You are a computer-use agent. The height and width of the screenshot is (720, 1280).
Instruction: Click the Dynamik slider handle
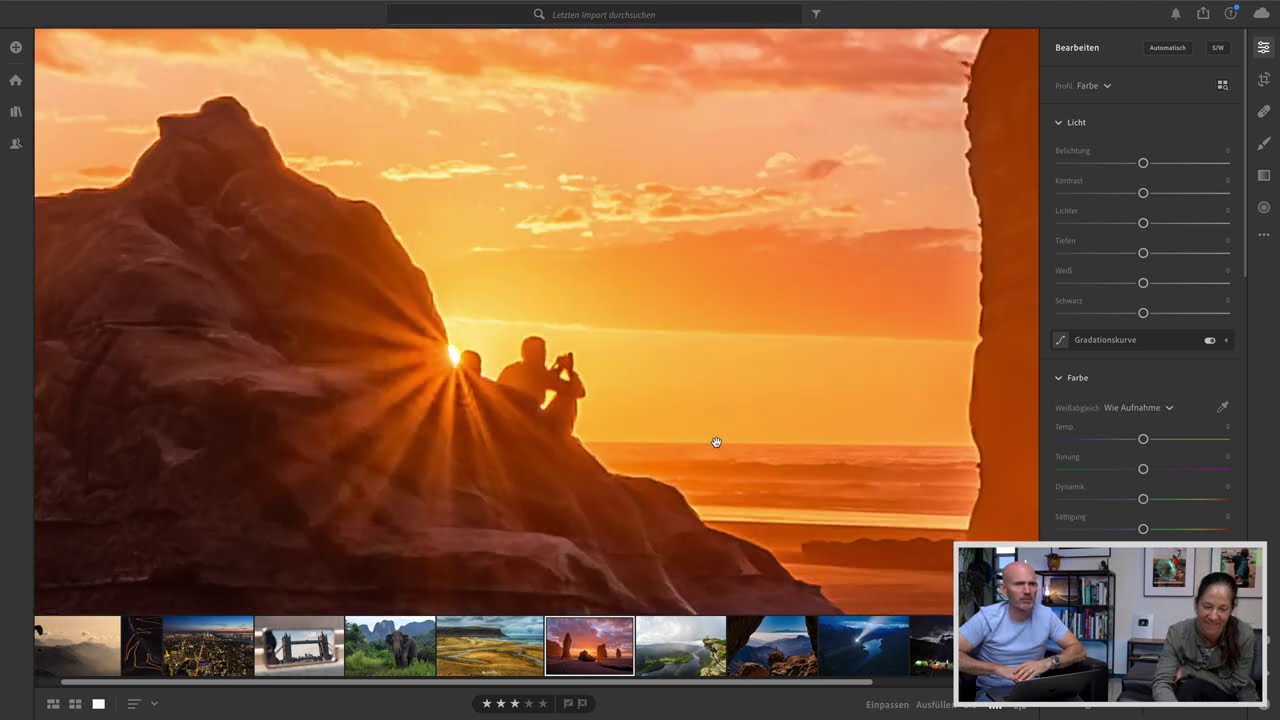coord(1143,499)
